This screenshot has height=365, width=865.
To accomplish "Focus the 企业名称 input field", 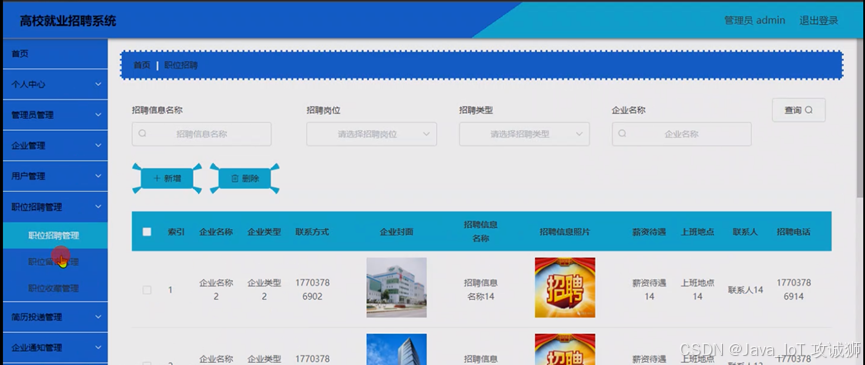I will tap(681, 134).
